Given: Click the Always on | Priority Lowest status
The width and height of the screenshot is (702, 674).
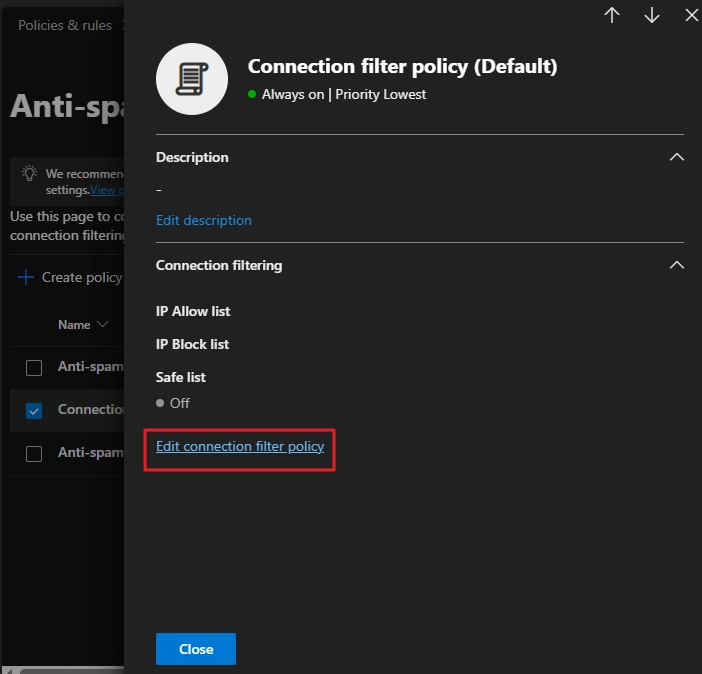Looking at the screenshot, I should pyautogui.click(x=337, y=94).
